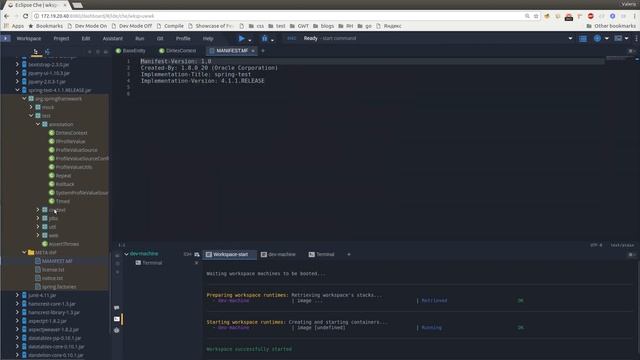
Task: Click the Debug command bug icon
Action: point(264,38)
